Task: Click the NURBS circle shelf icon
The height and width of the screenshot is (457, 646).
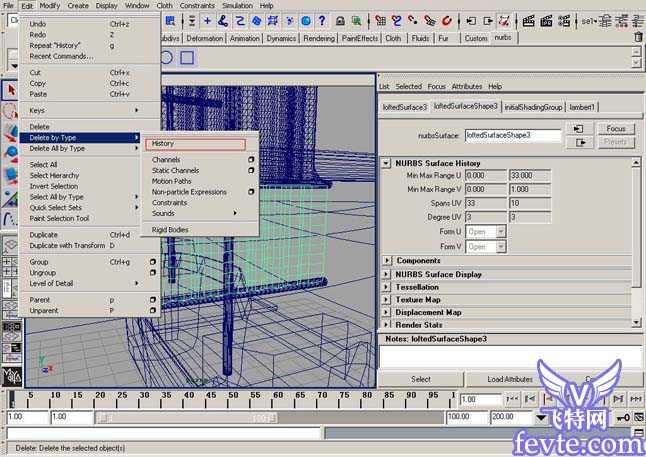Action: click(x=167, y=58)
